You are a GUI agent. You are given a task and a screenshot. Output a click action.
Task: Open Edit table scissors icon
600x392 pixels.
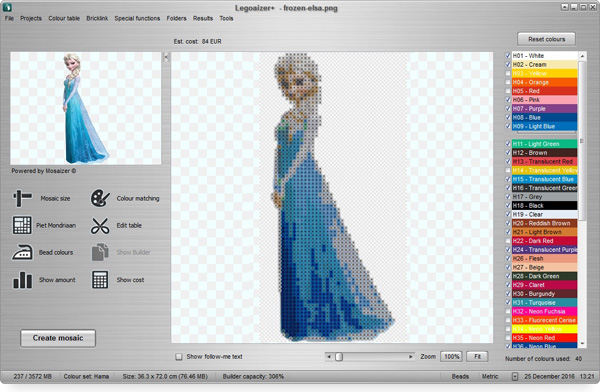pyautogui.click(x=100, y=225)
